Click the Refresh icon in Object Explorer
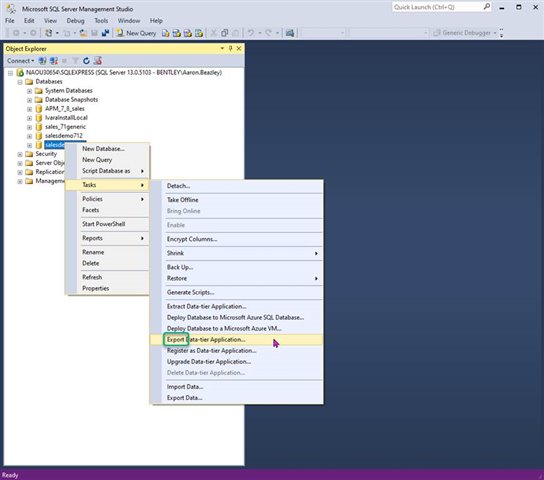The image size is (544, 480). point(86,61)
